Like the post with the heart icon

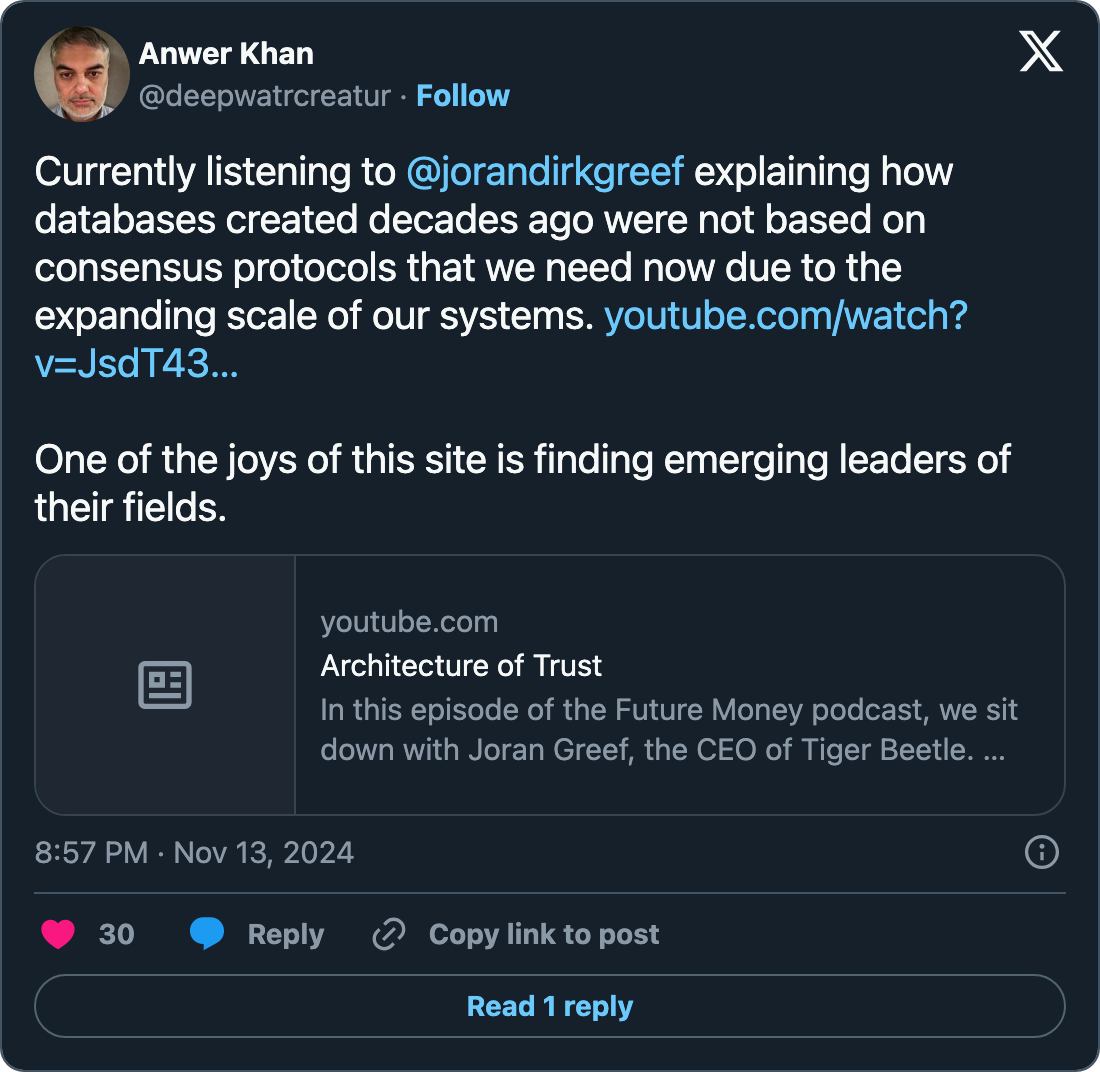pos(58,935)
